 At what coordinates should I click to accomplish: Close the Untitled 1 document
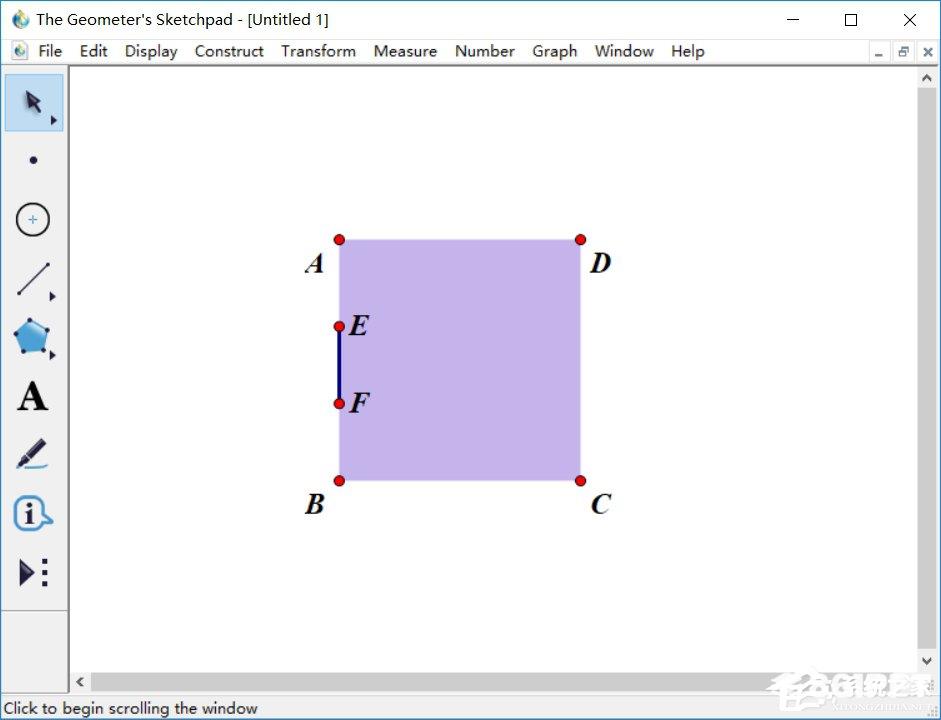coord(927,52)
